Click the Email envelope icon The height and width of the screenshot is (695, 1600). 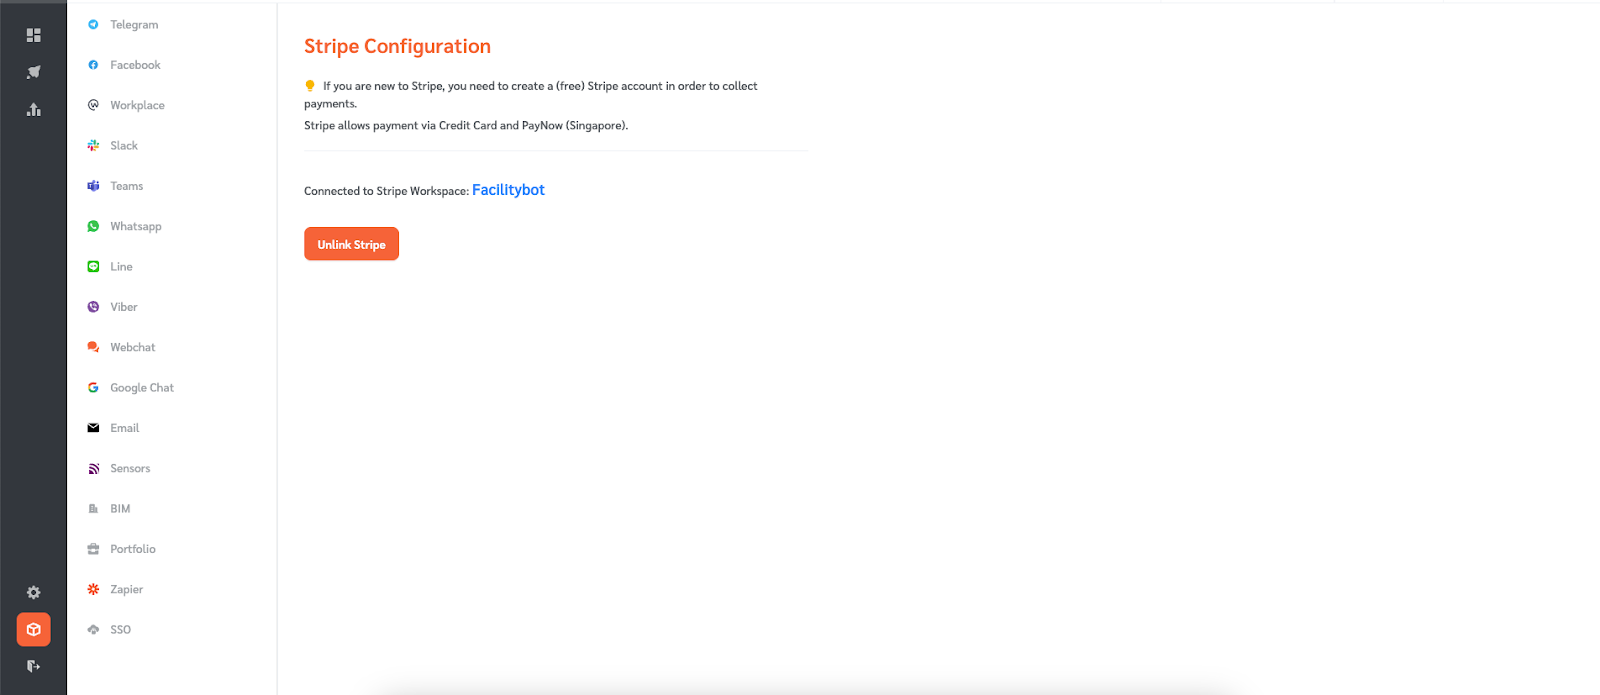[93, 428]
